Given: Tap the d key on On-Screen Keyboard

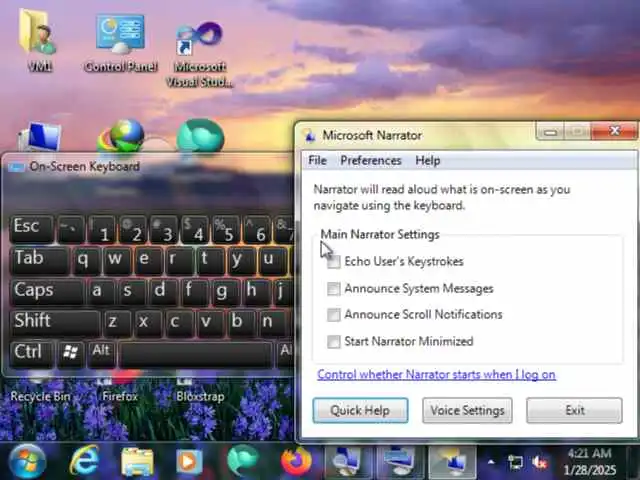Looking at the screenshot, I should pos(161,291).
